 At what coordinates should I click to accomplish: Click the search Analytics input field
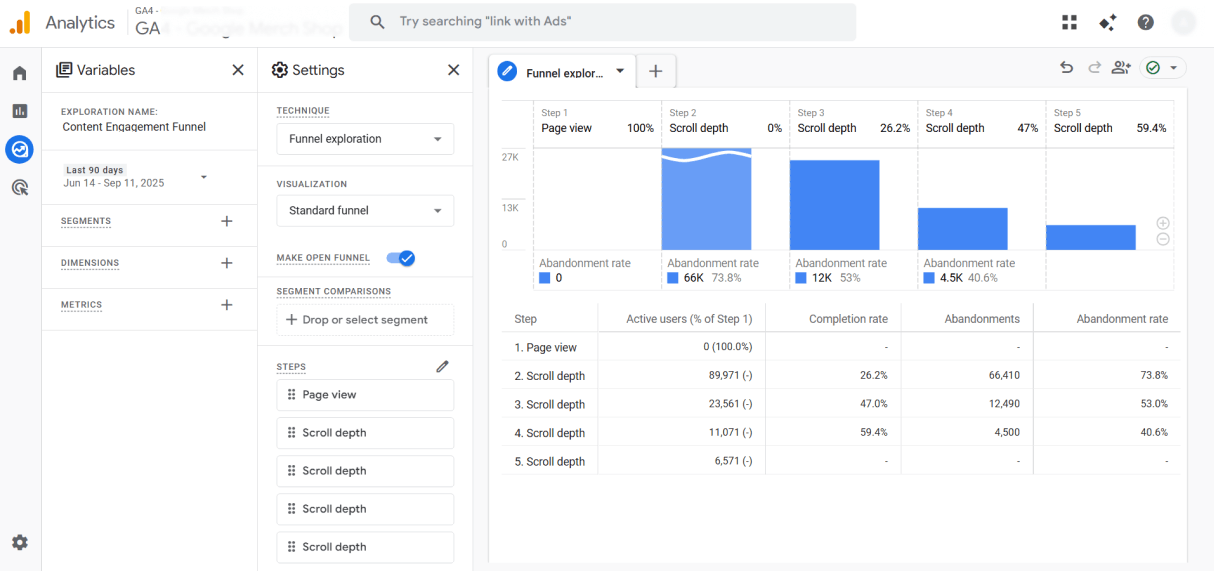pos(602,22)
